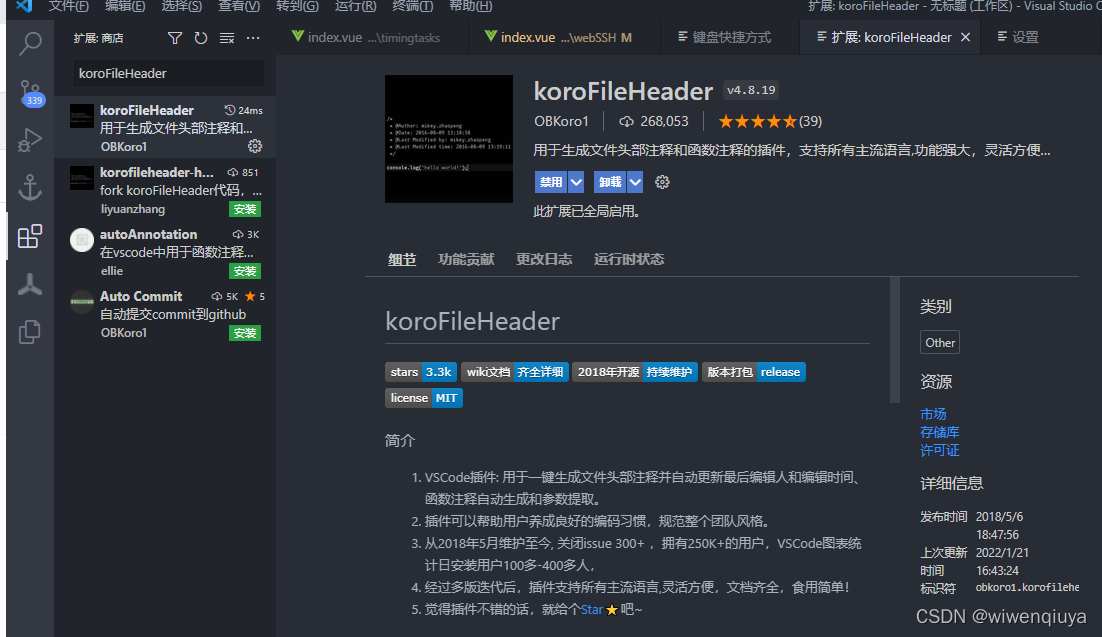Open the Search view in the activity bar
1102x637 pixels.
29,44
